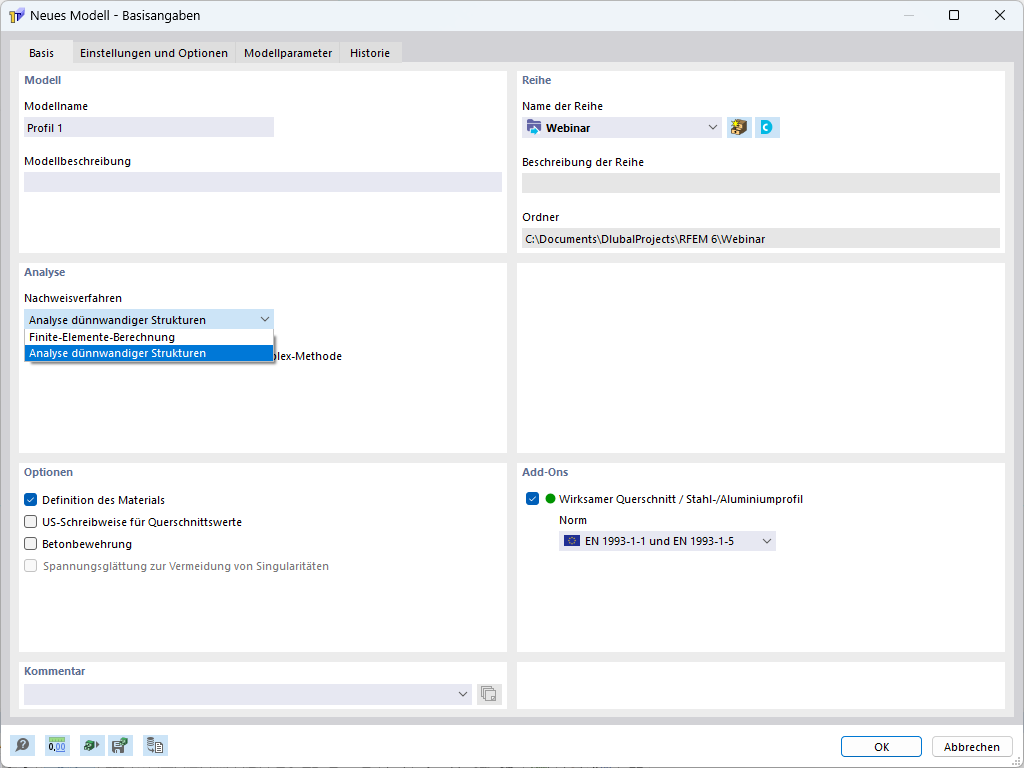Click the save-as-default floppy disk icon

120,746
